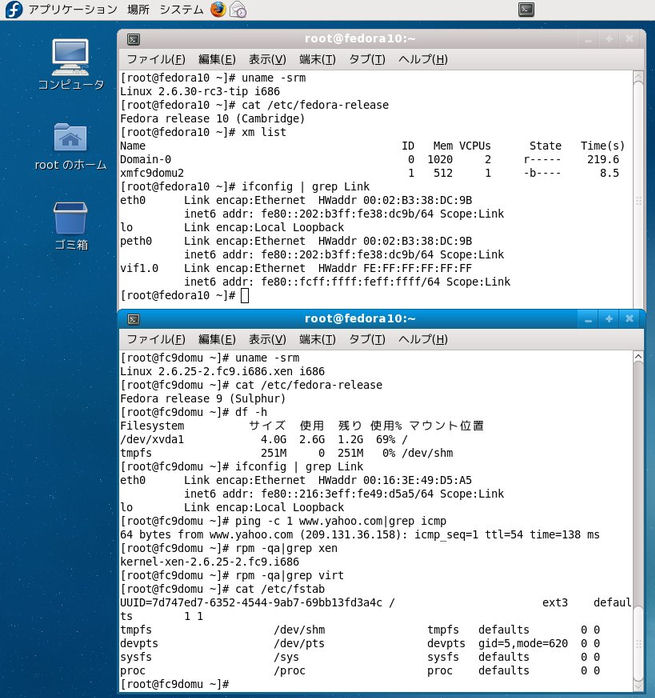
Task: Click 'Fedora release 9 (Sulphur)' text
Action: 203,398
